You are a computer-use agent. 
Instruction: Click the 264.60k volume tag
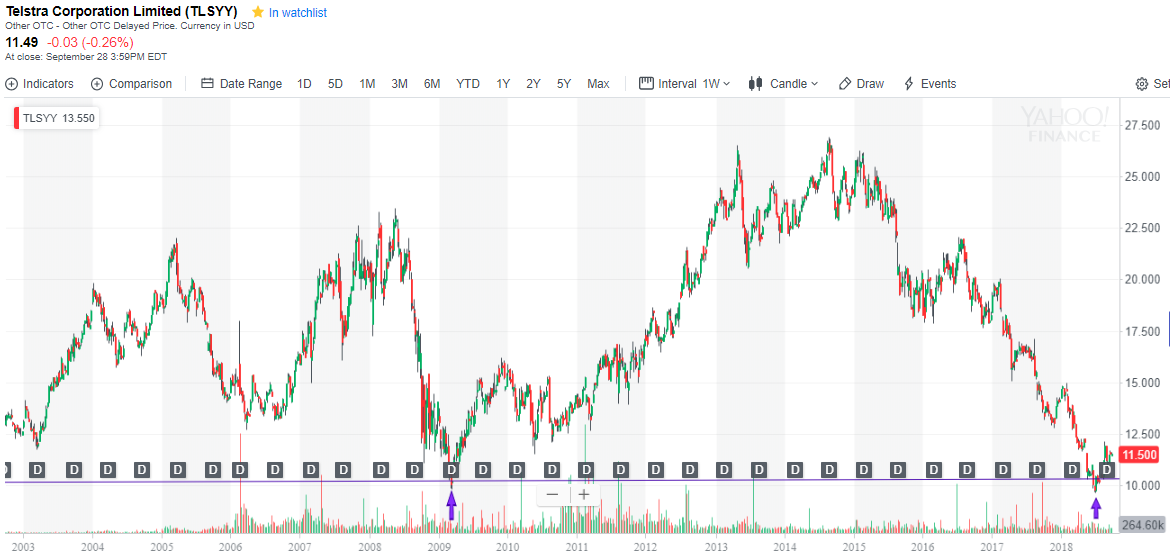point(1142,525)
